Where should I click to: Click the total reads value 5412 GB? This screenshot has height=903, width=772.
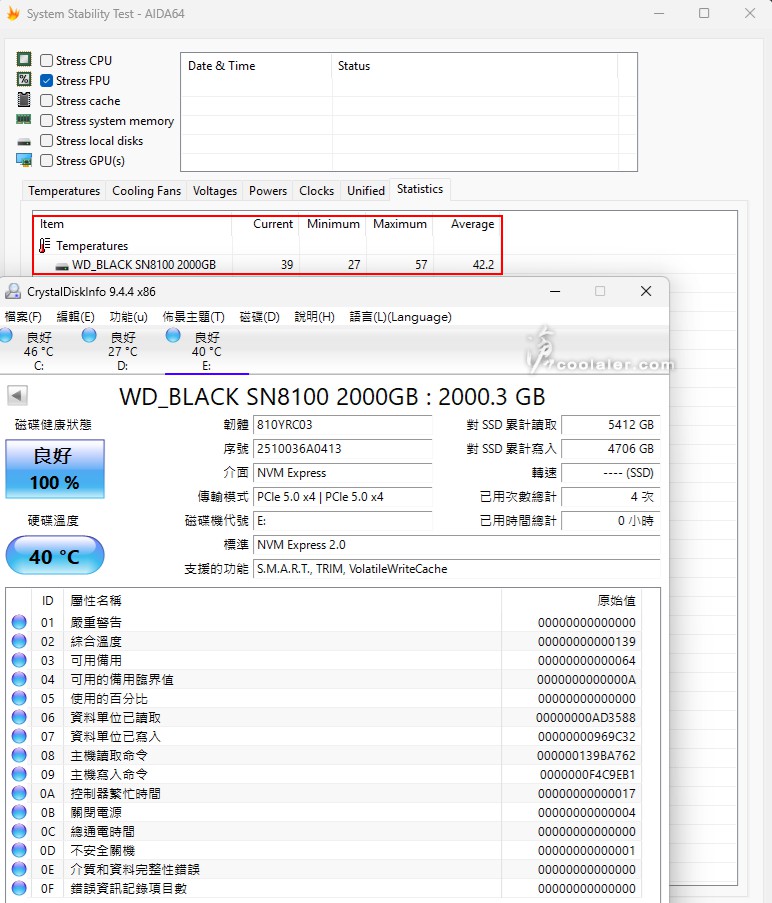point(610,424)
